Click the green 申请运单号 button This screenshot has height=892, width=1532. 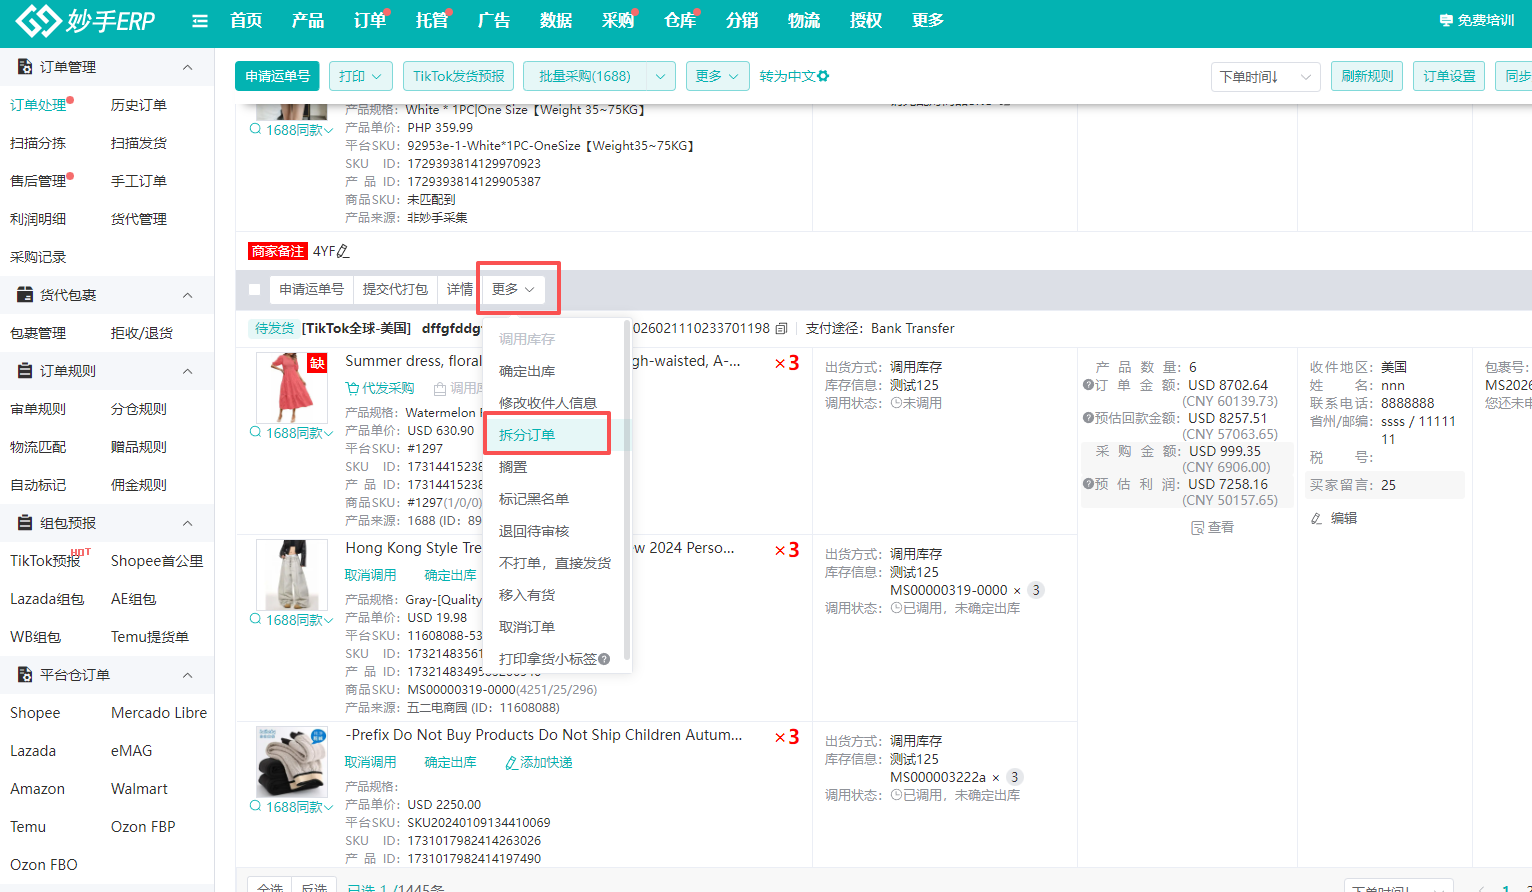coord(278,76)
